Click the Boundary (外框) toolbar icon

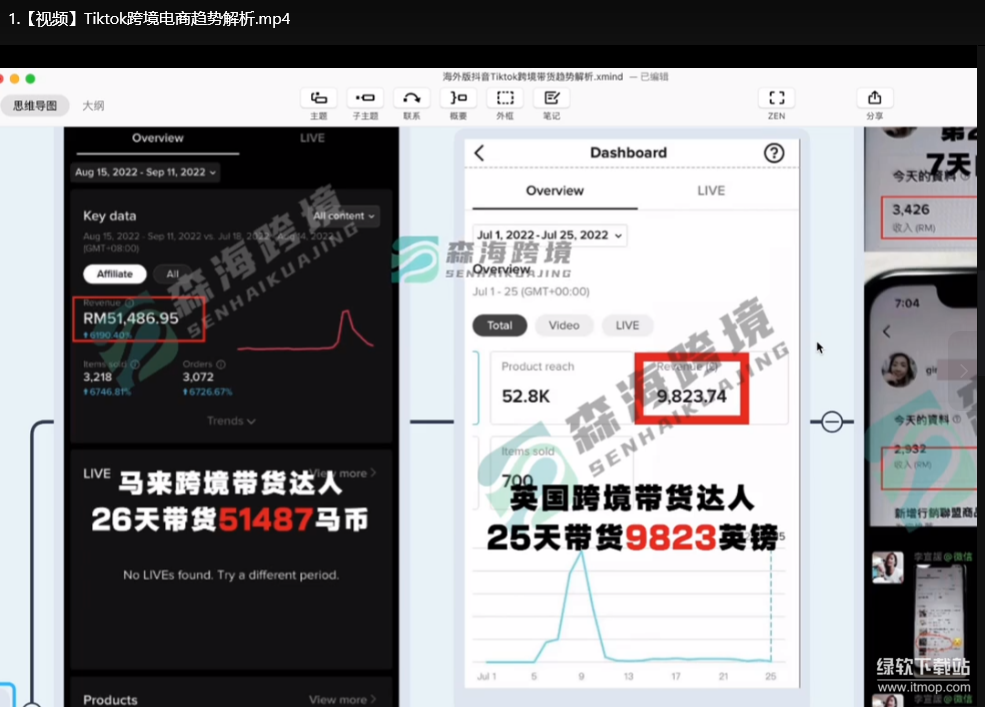click(x=505, y=98)
